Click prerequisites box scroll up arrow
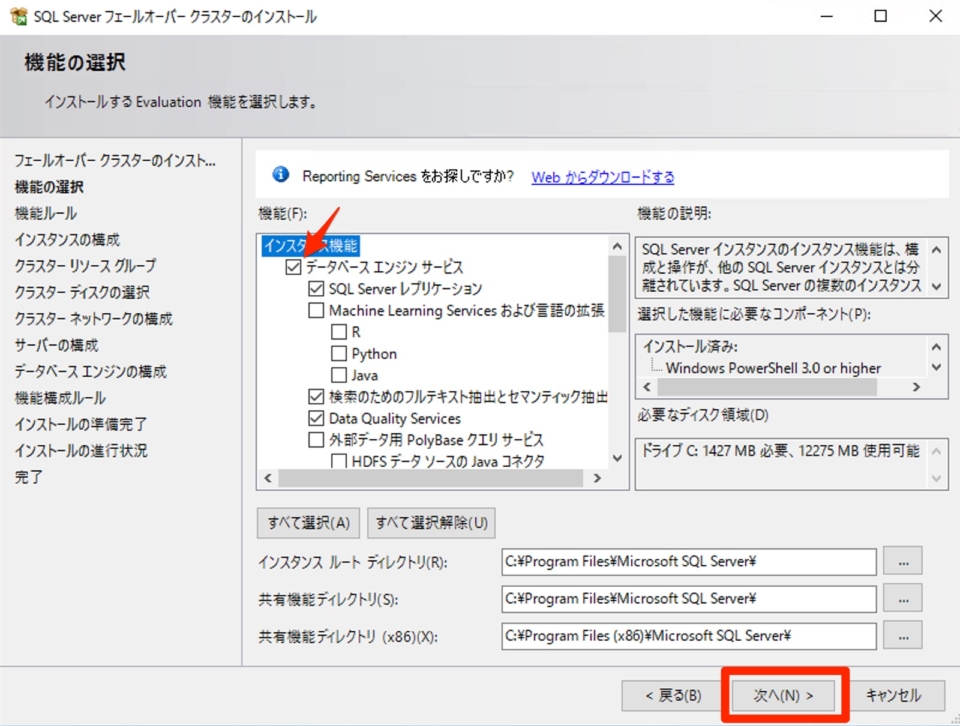This screenshot has height=726, width=960. pyautogui.click(x=936, y=347)
